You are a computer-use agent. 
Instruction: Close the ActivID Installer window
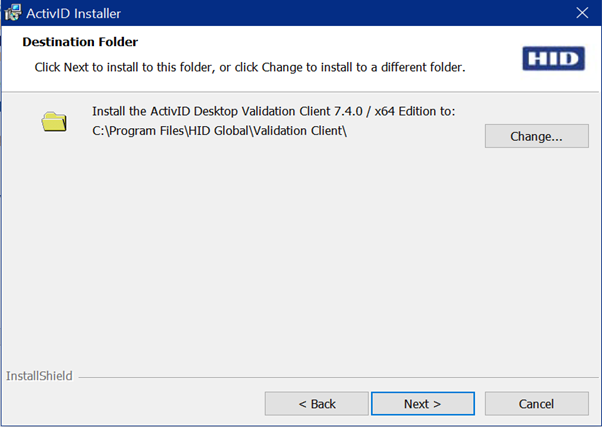[x=582, y=13]
